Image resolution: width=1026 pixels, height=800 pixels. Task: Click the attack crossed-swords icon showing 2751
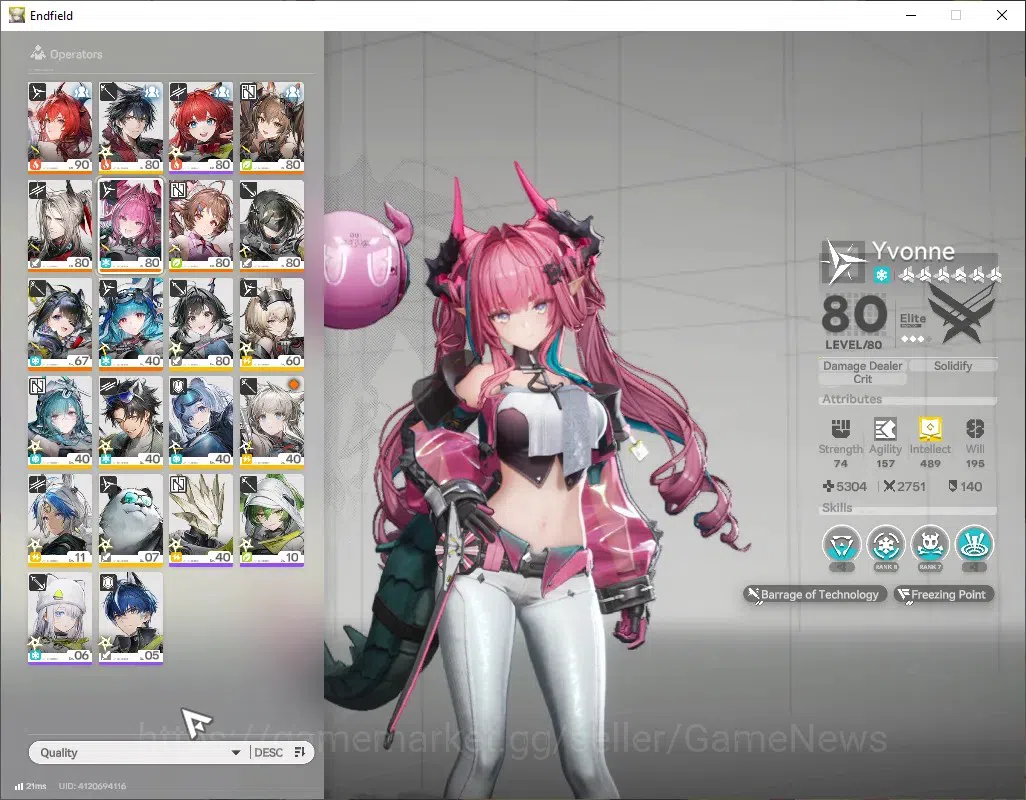[889, 486]
